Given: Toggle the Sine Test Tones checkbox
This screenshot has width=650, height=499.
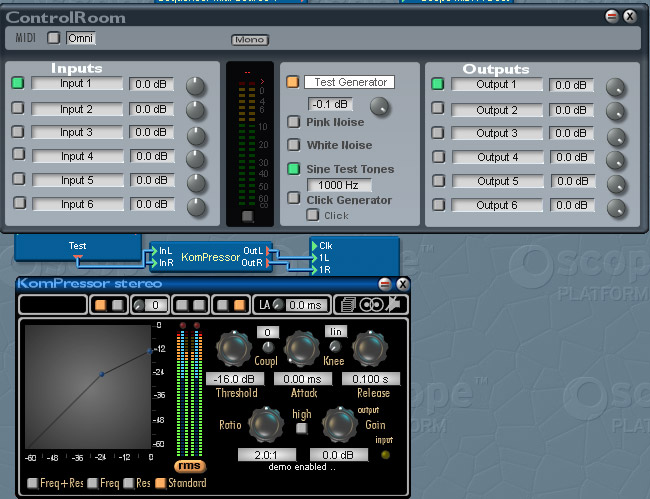Looking at the screenshot, I should (x=294, y=169).
